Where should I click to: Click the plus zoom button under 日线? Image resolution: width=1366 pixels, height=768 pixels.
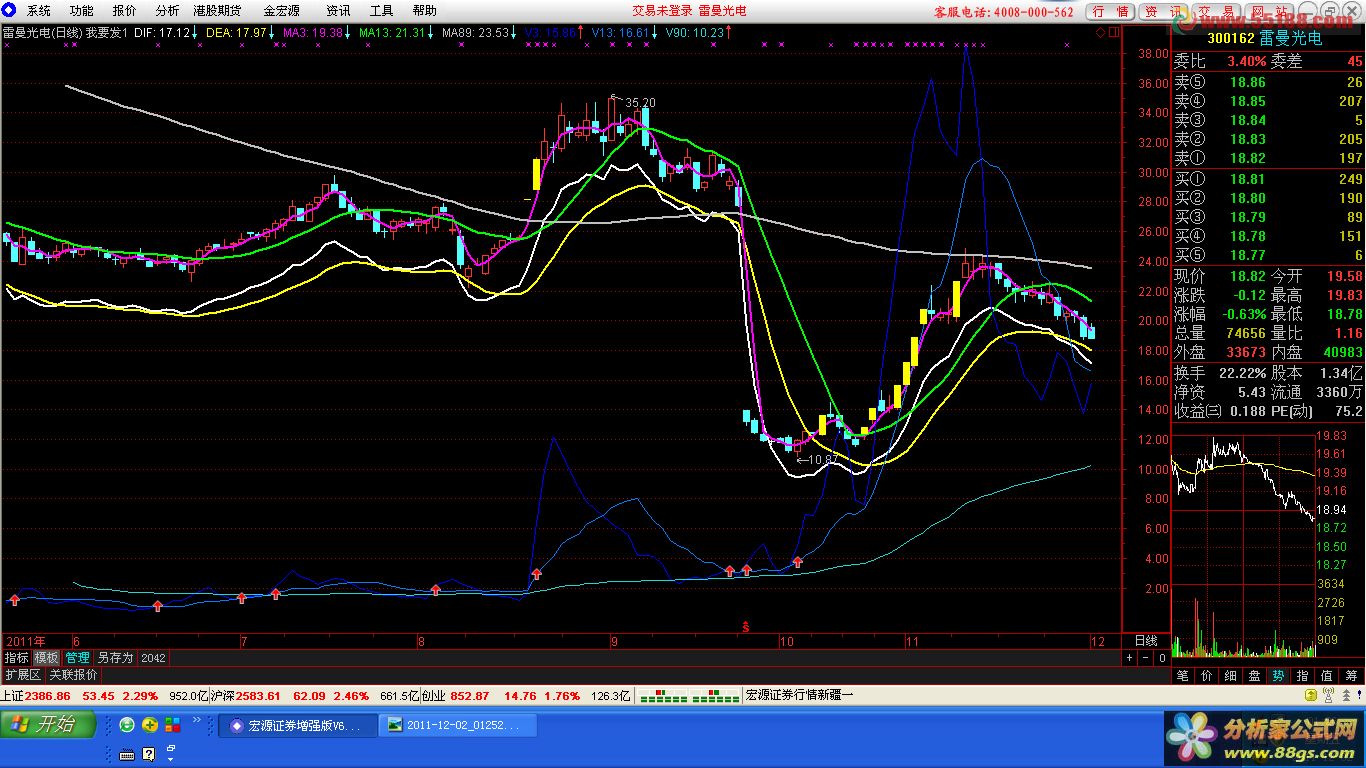click(1129, 658)
